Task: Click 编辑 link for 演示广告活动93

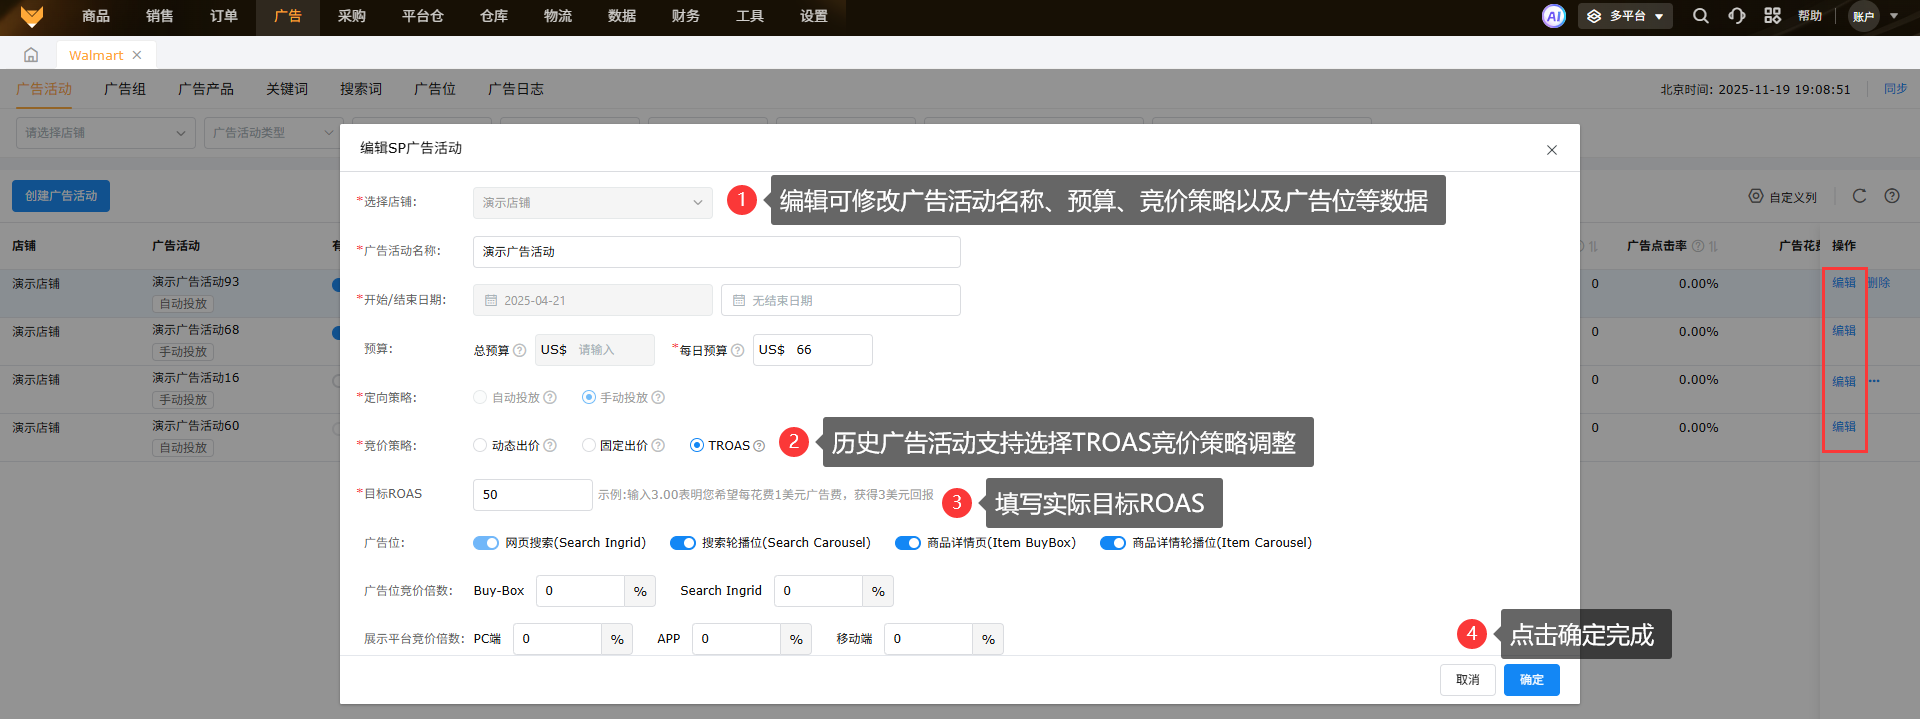Action: tap(1844, 283)
